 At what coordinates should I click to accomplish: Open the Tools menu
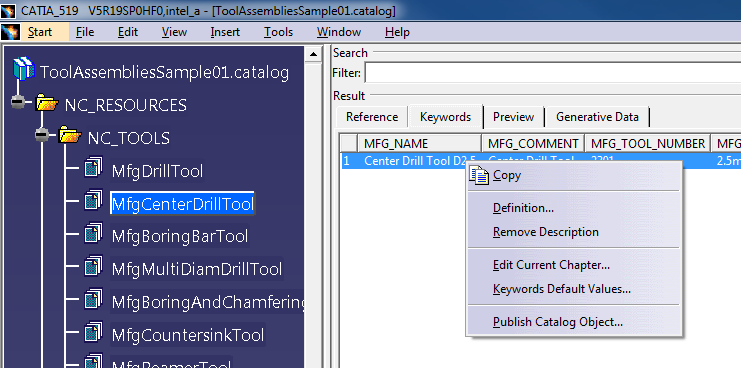tap(278, 32)
